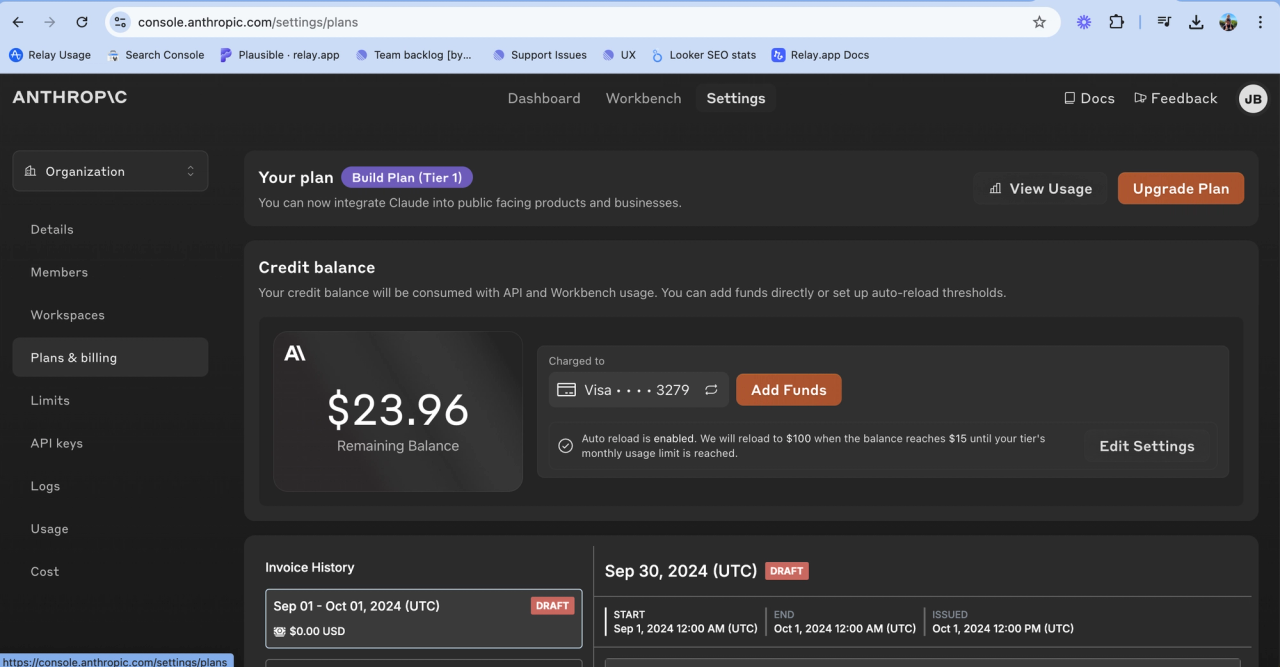This screenshot has width=1280, height=667.
Task: Open site information icon in address bar
Action: click(120, 22)
